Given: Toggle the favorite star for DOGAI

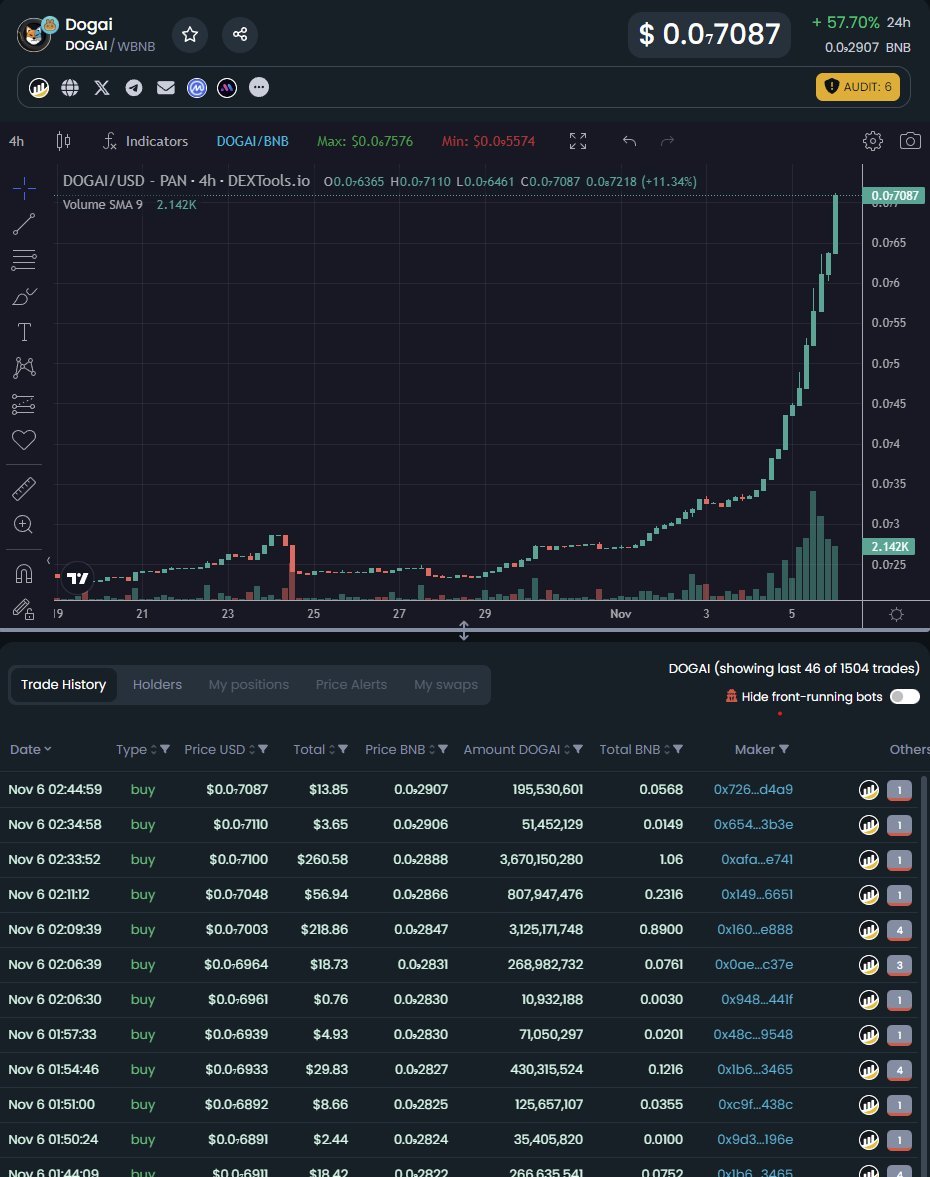Looking at the screenshot, I should click(x=190, y=34).
